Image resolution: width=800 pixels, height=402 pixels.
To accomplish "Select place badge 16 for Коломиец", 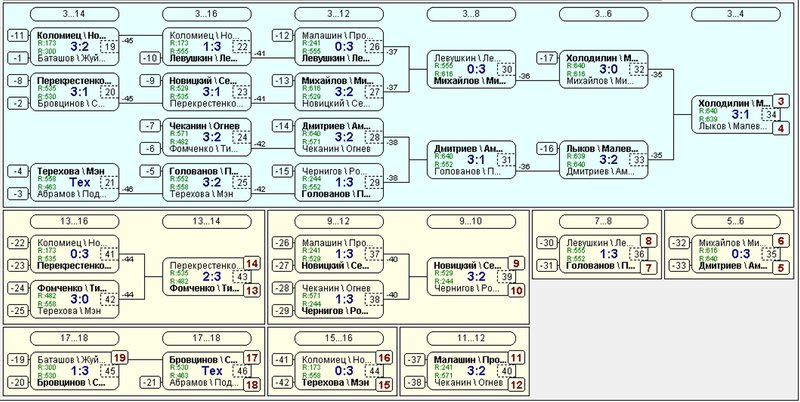I will pyautogui.click(x=384, y=358).
